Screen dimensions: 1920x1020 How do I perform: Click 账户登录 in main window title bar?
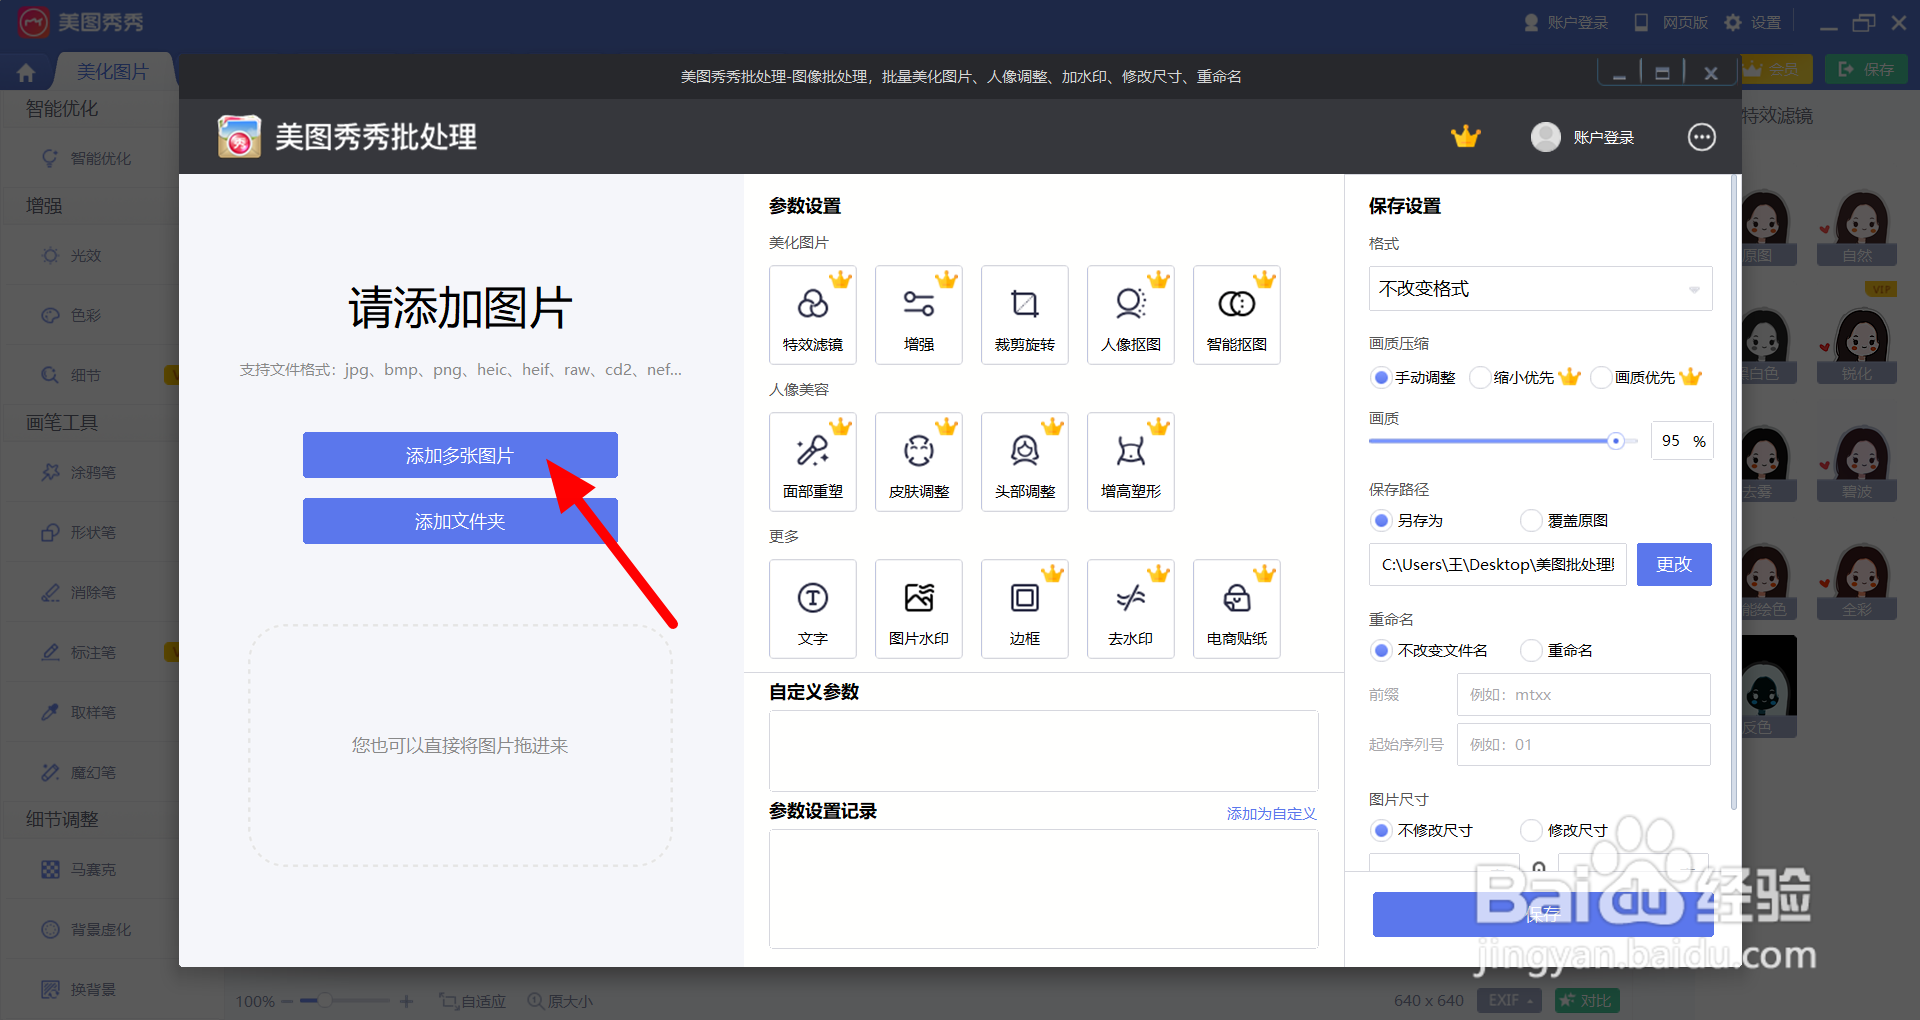coord(1566,22)
